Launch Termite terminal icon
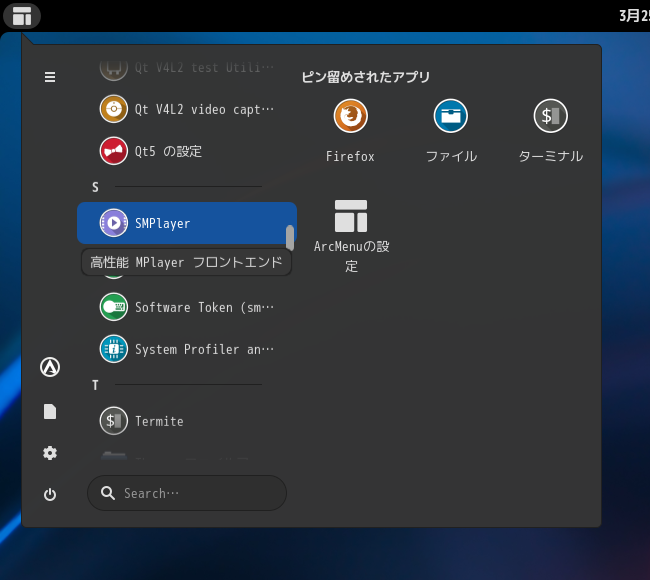 pos(114,421)
